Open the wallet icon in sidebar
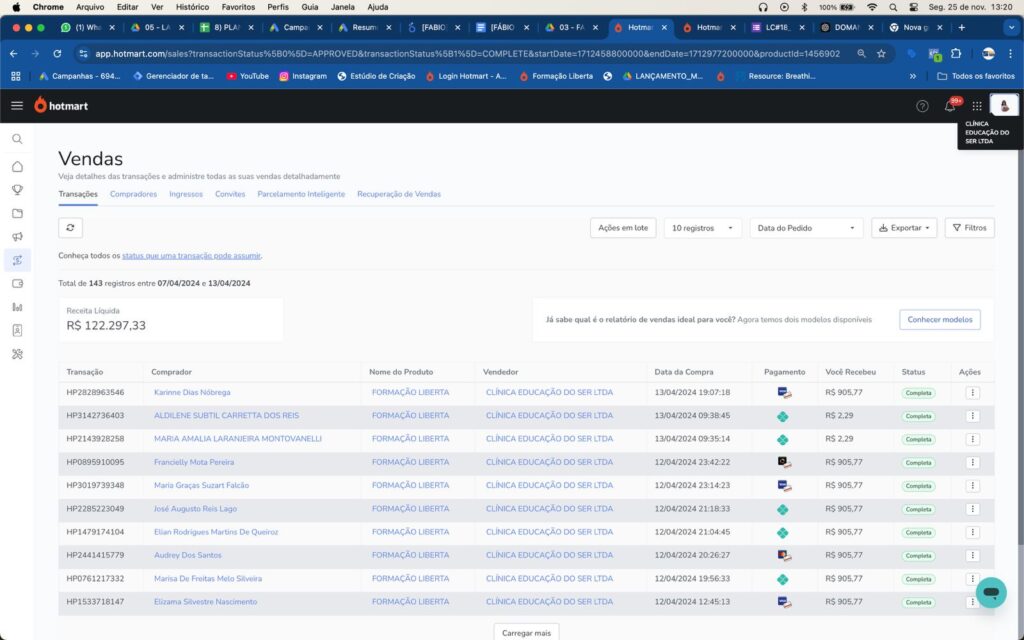Image resolution: width=1024 pixels, height=640 pixels. click(x=18, y=283)
